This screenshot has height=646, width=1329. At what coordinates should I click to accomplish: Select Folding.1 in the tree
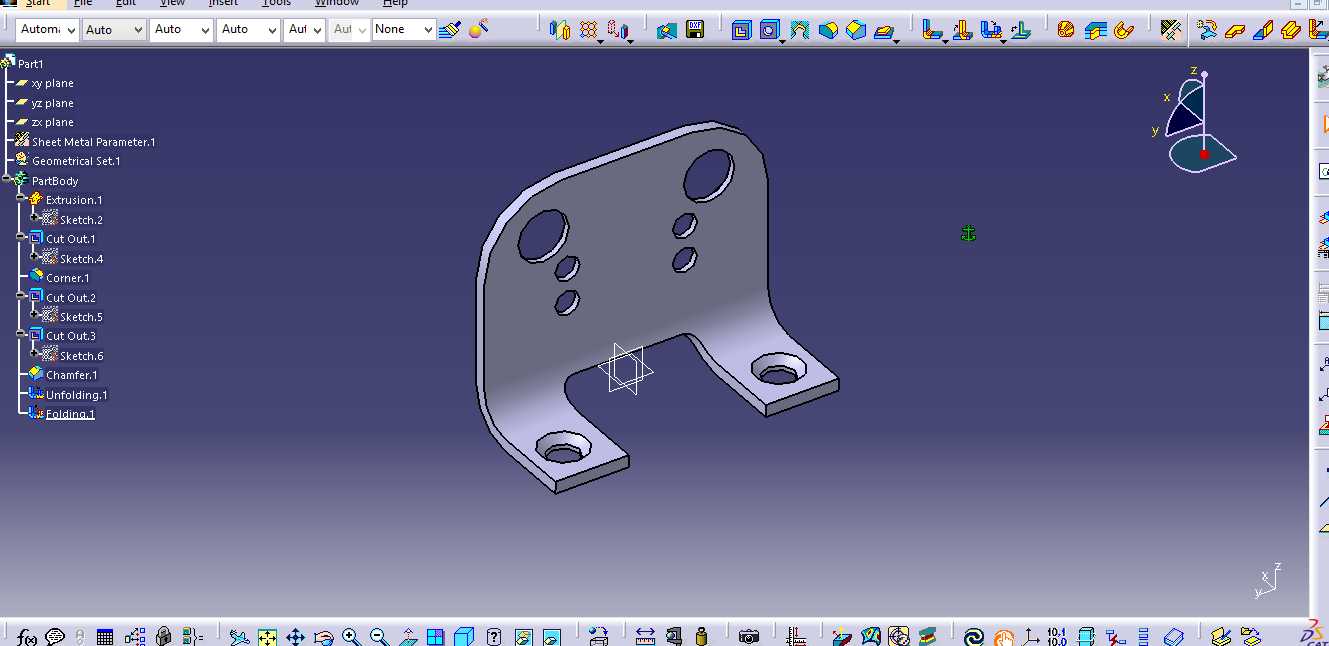coord(70,414)
